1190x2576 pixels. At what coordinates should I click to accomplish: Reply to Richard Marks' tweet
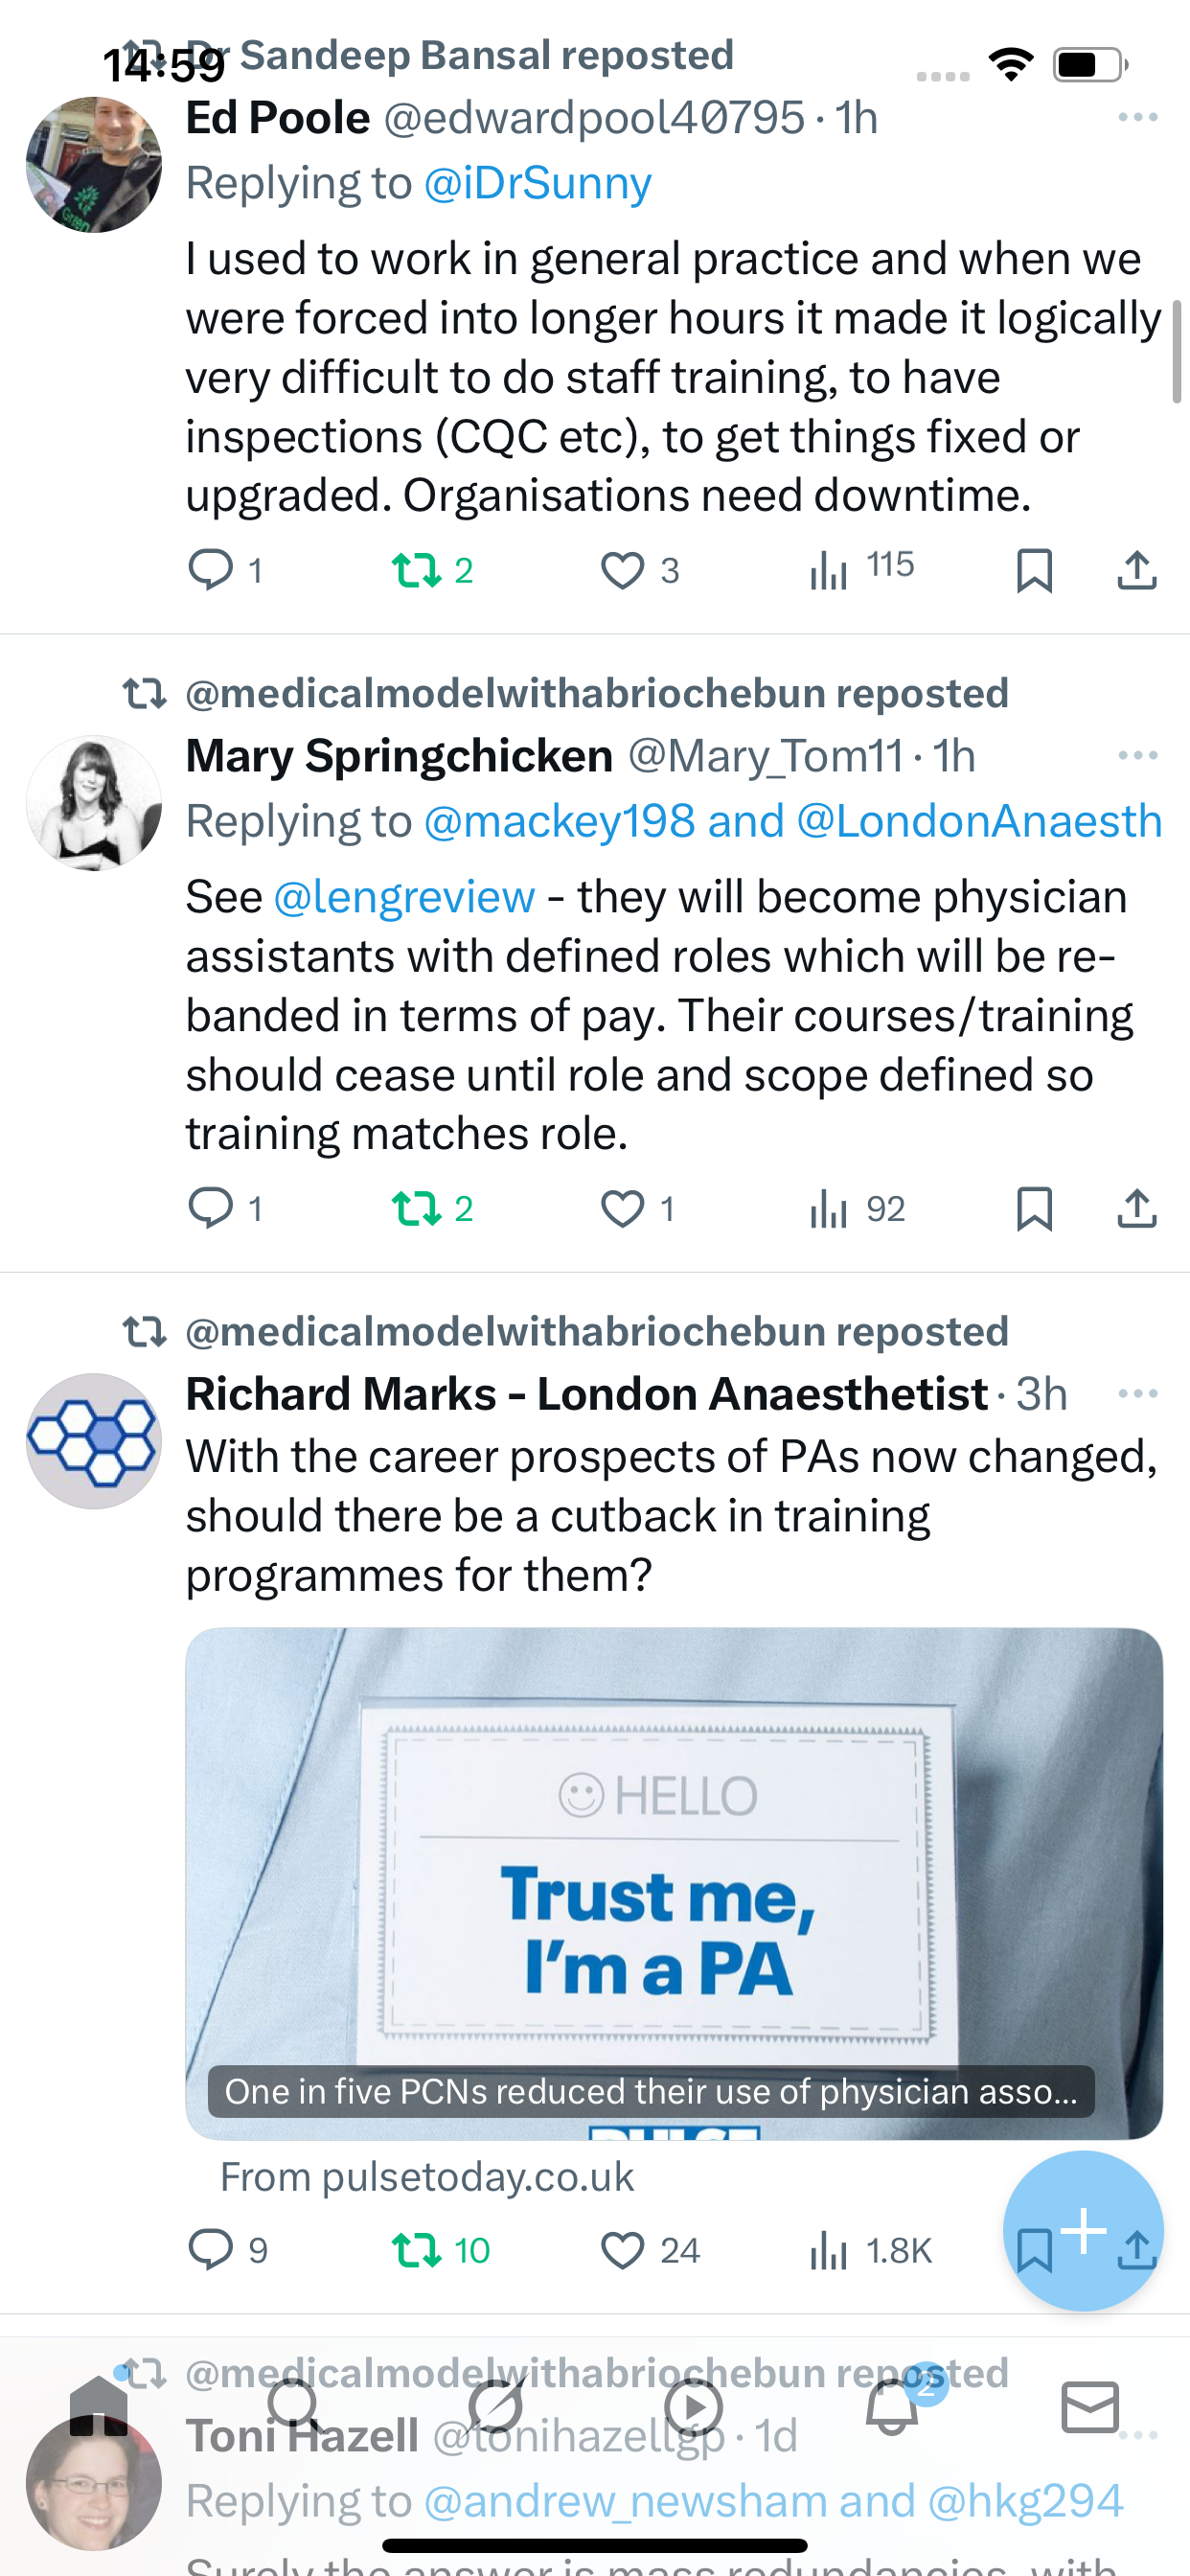coord(211,2250)
